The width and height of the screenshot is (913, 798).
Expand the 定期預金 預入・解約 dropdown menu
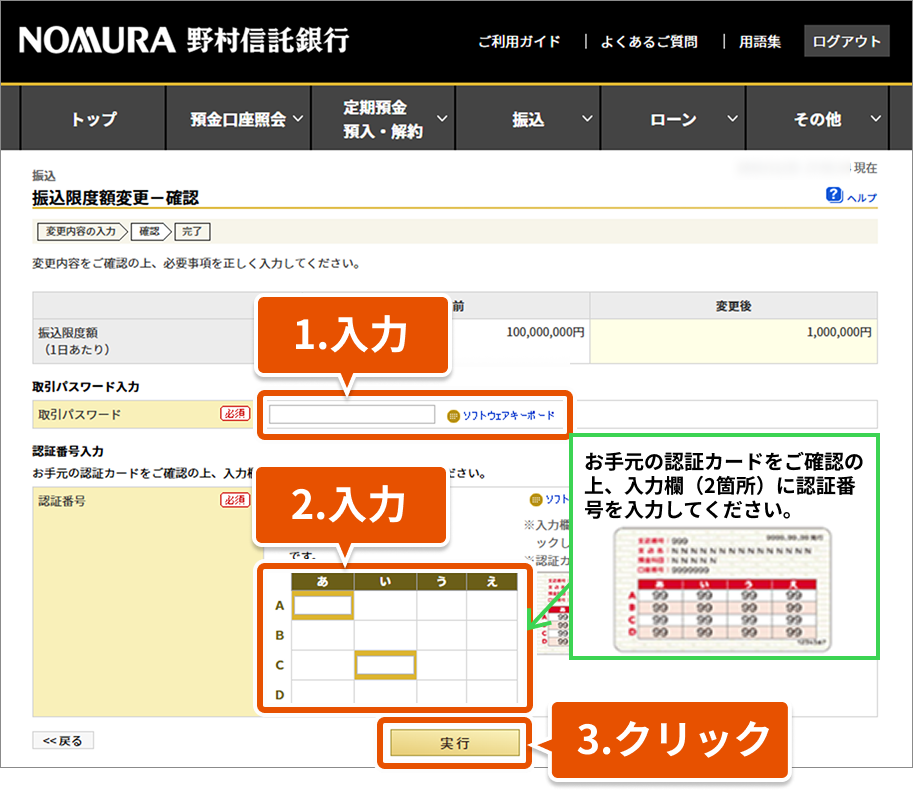point(383,119)
